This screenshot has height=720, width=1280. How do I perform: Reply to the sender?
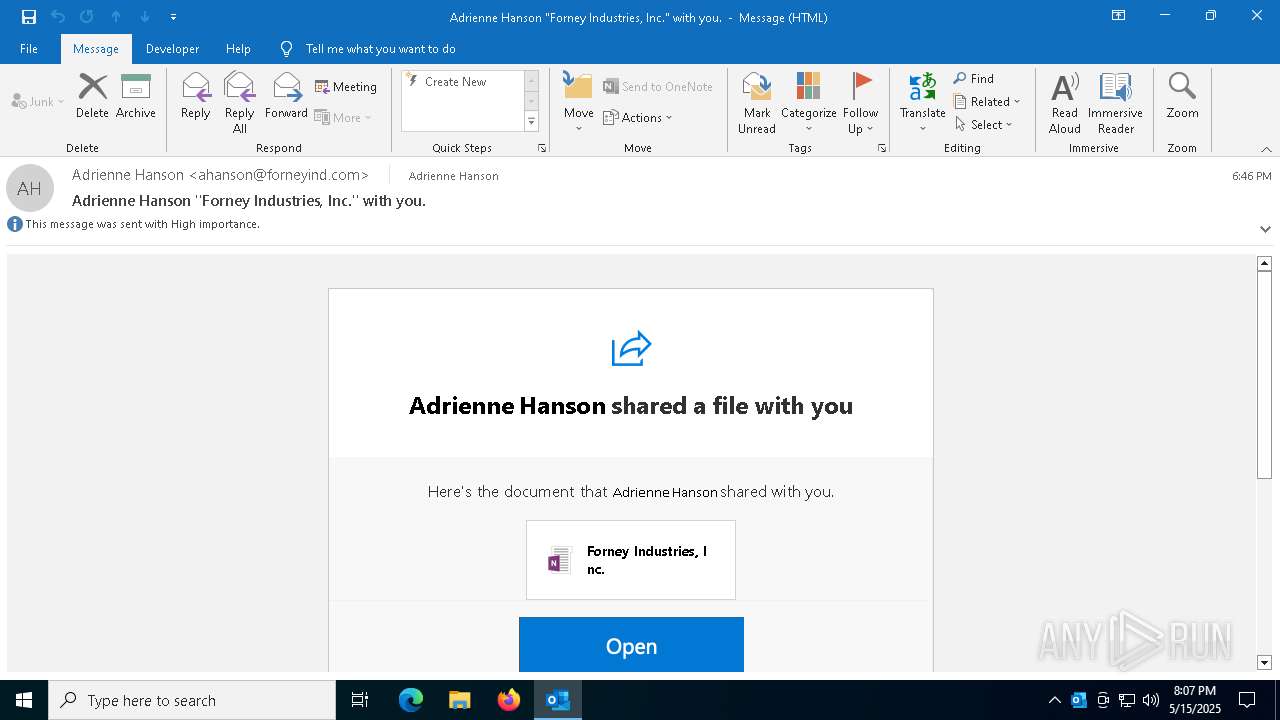click(195, 96)
